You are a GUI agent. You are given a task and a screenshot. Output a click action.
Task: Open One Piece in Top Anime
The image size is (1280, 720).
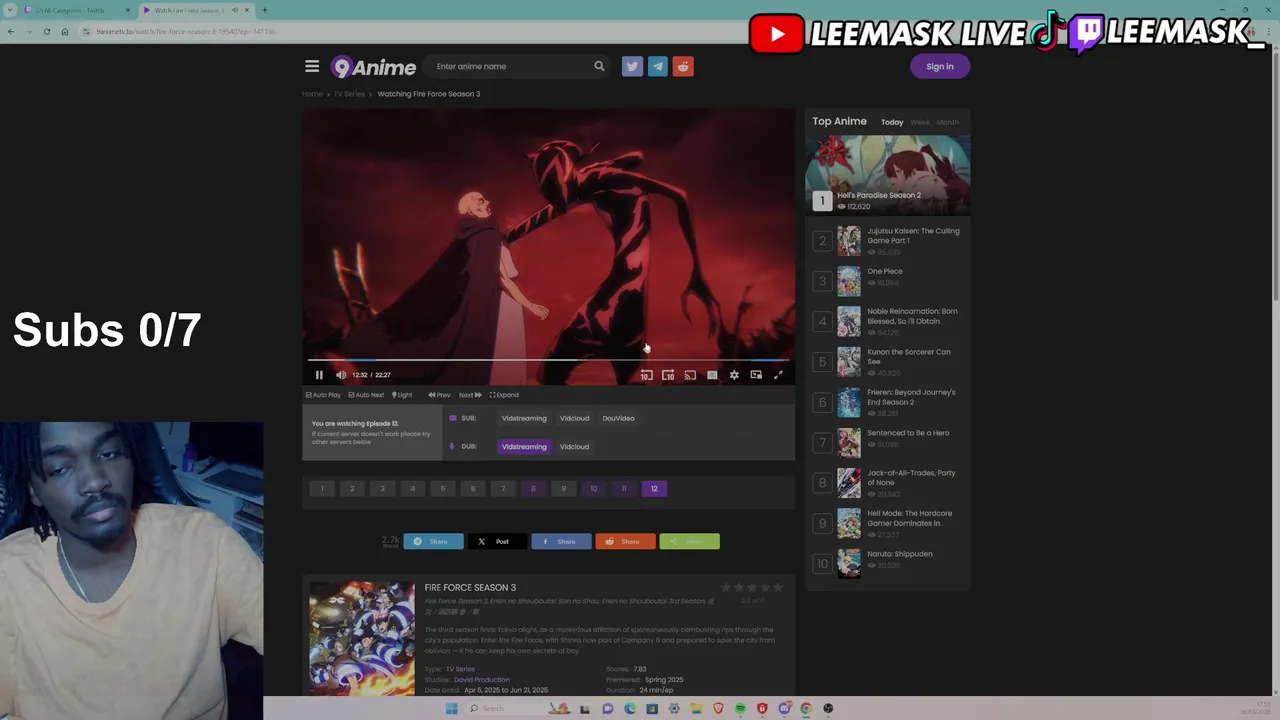point(885,271)
